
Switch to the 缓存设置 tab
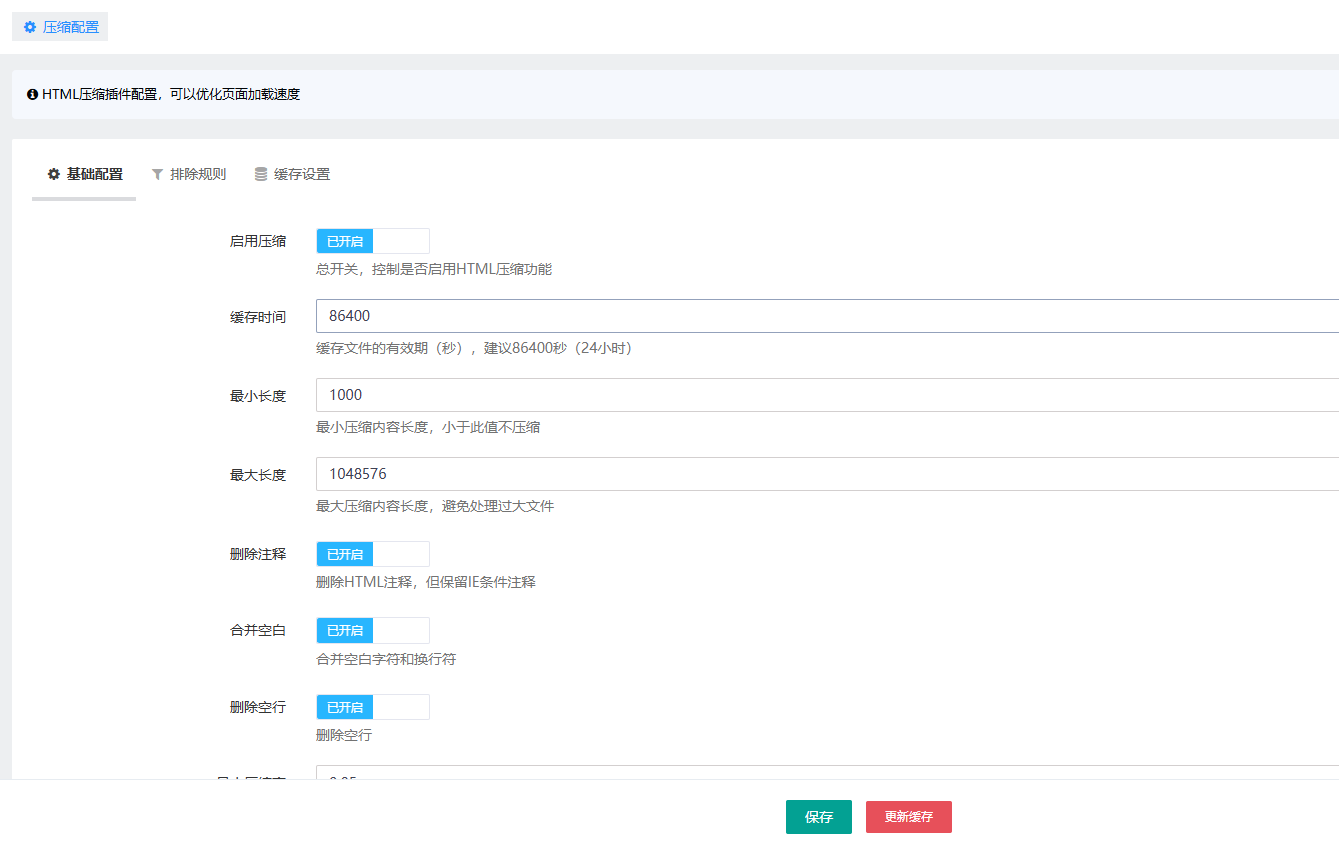click(x=292, y=174)
